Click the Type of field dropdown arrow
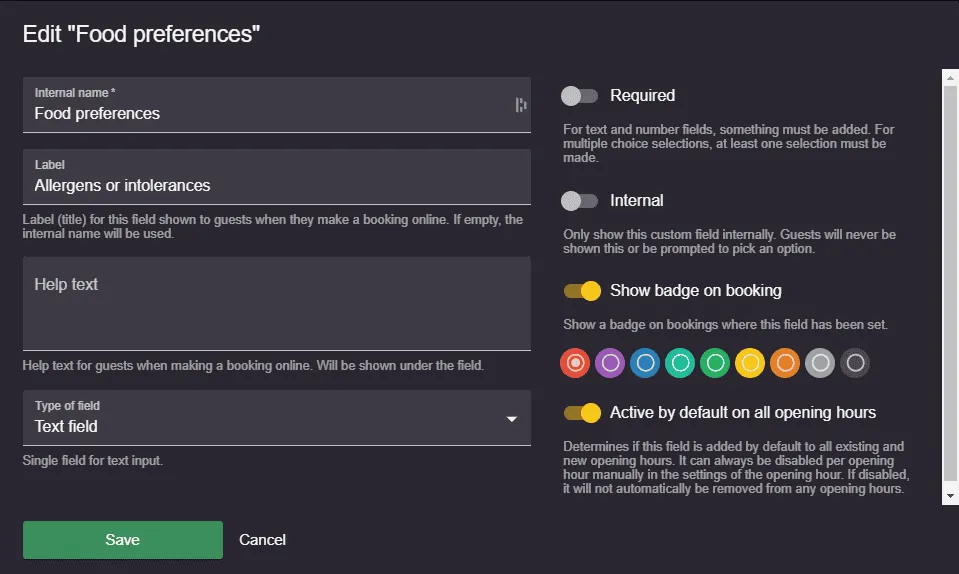 click(x=512, y=419)
